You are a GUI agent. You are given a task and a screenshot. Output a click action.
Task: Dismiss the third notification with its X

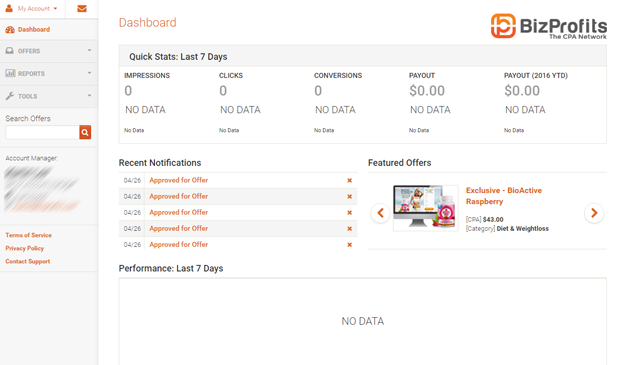[x=349, y=213]
